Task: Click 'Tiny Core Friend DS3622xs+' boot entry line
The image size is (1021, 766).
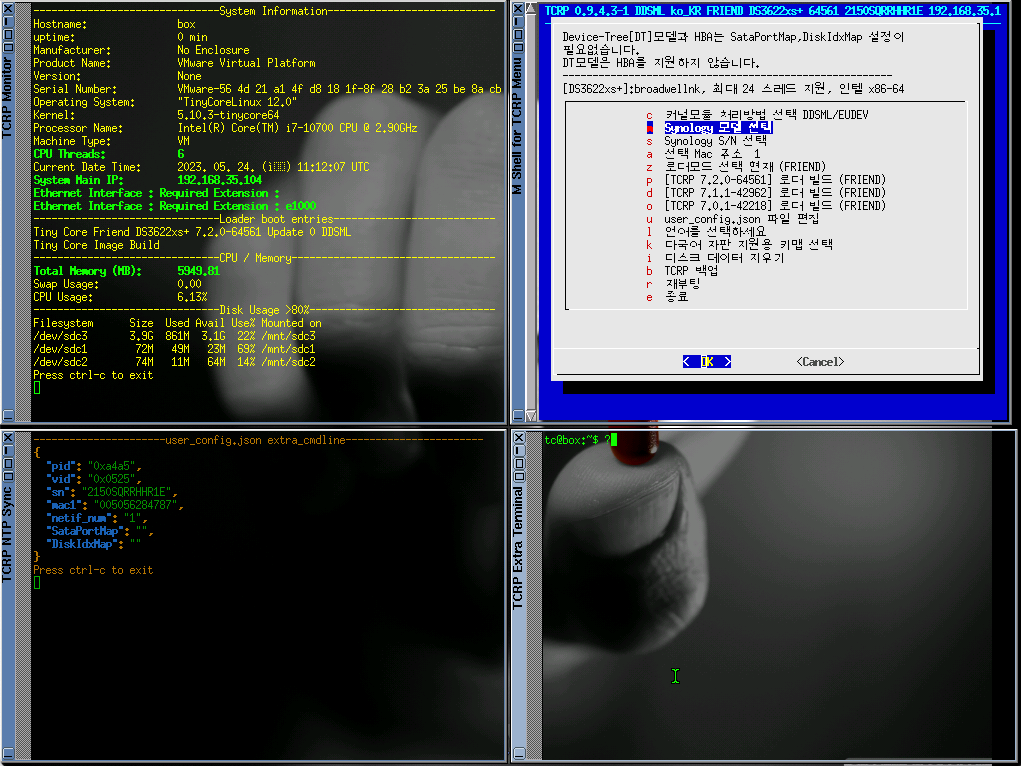Action: click(x=192, y=232)
